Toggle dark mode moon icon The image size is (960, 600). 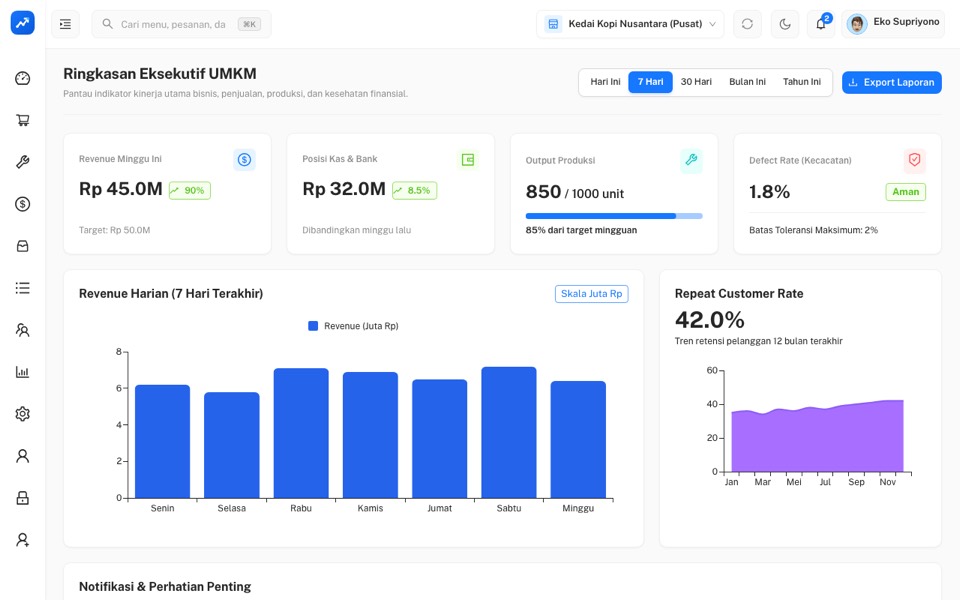click(x=785, y=24)
